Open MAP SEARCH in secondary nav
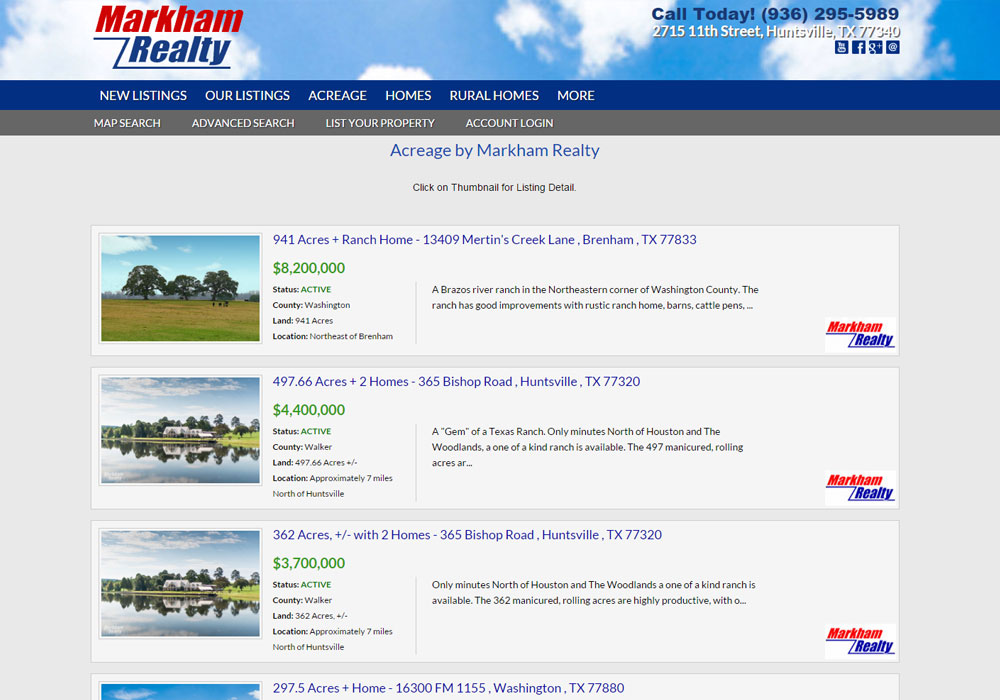The height and width of the screenshot is (700, 1000). pos(127,123)
